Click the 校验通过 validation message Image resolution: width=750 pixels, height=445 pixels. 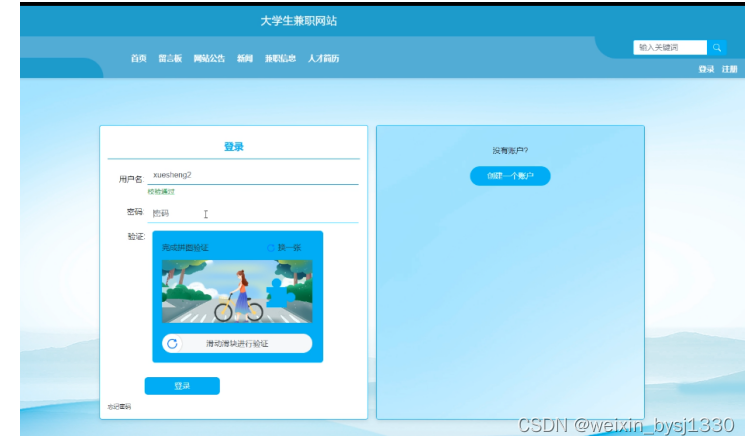(161, 192)
